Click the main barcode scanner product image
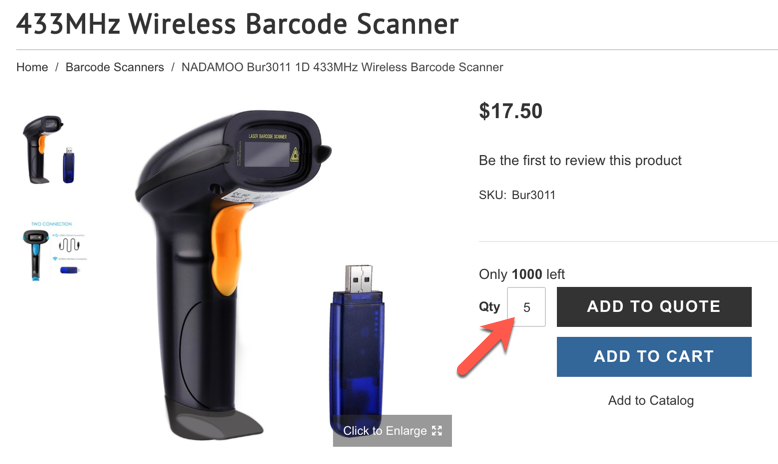This screenshot has height=464, width=778. pyautogui.click(x=233, y=275)
